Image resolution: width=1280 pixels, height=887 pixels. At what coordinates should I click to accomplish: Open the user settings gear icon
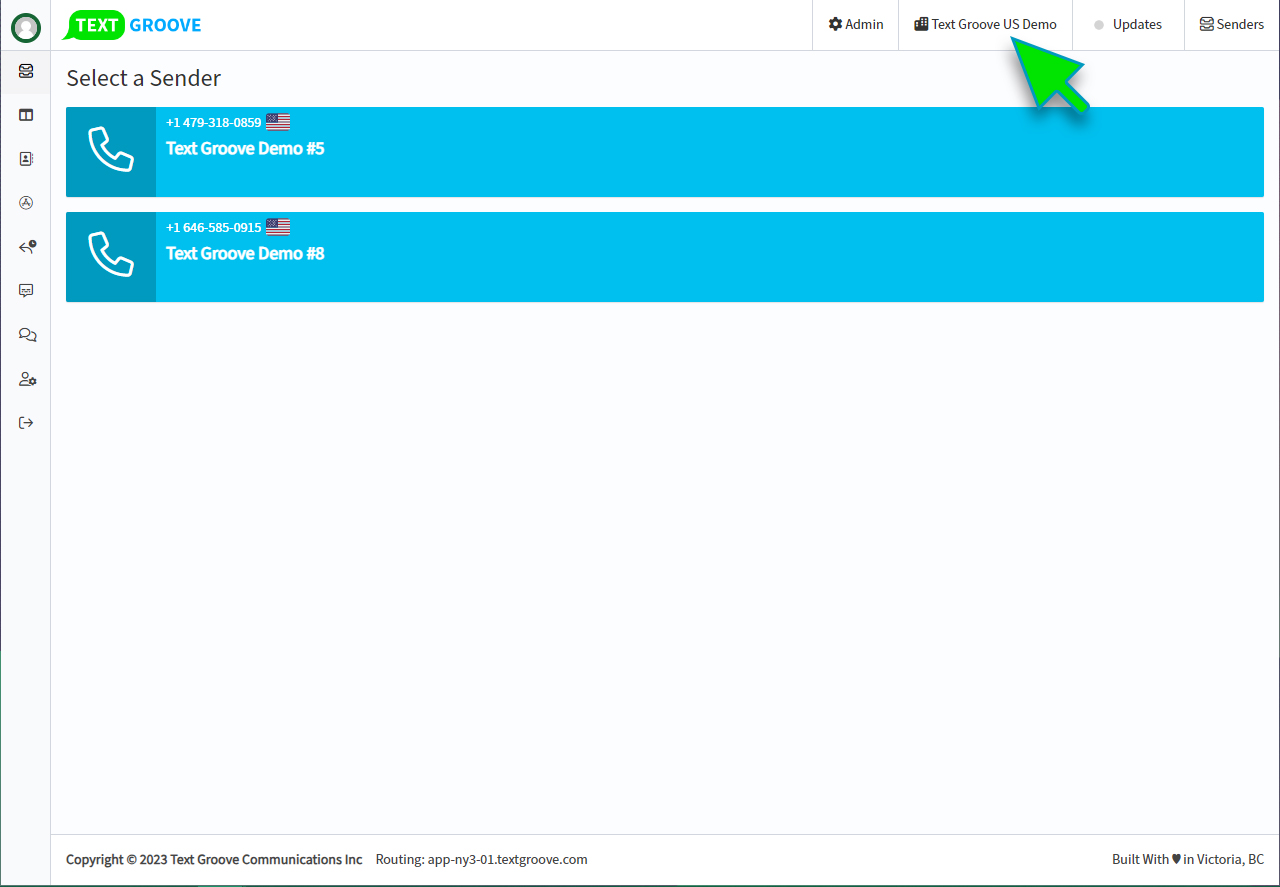tap(27, 379)
